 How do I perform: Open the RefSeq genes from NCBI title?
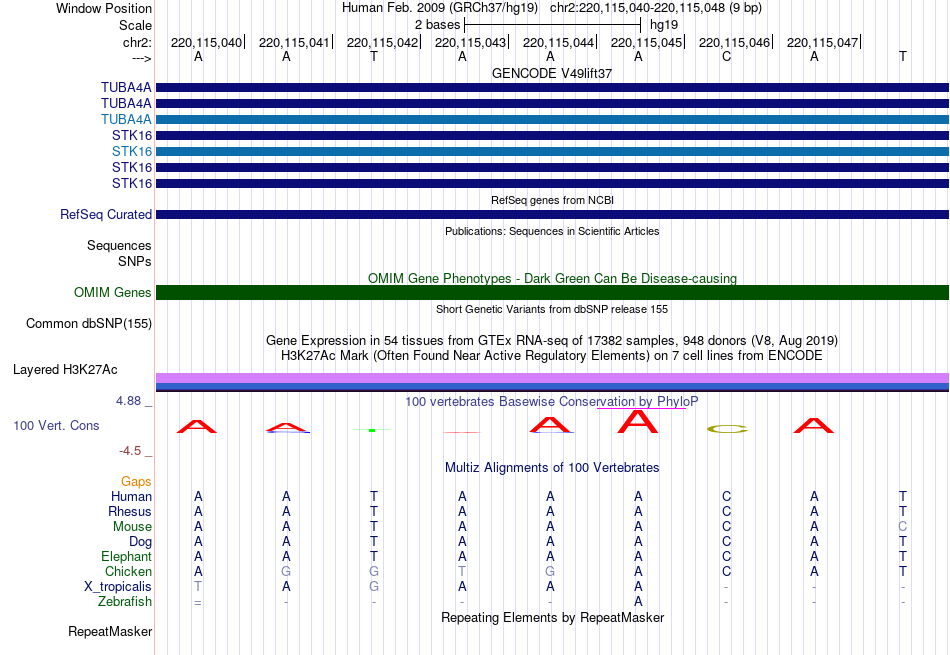(x=552, y=200)
